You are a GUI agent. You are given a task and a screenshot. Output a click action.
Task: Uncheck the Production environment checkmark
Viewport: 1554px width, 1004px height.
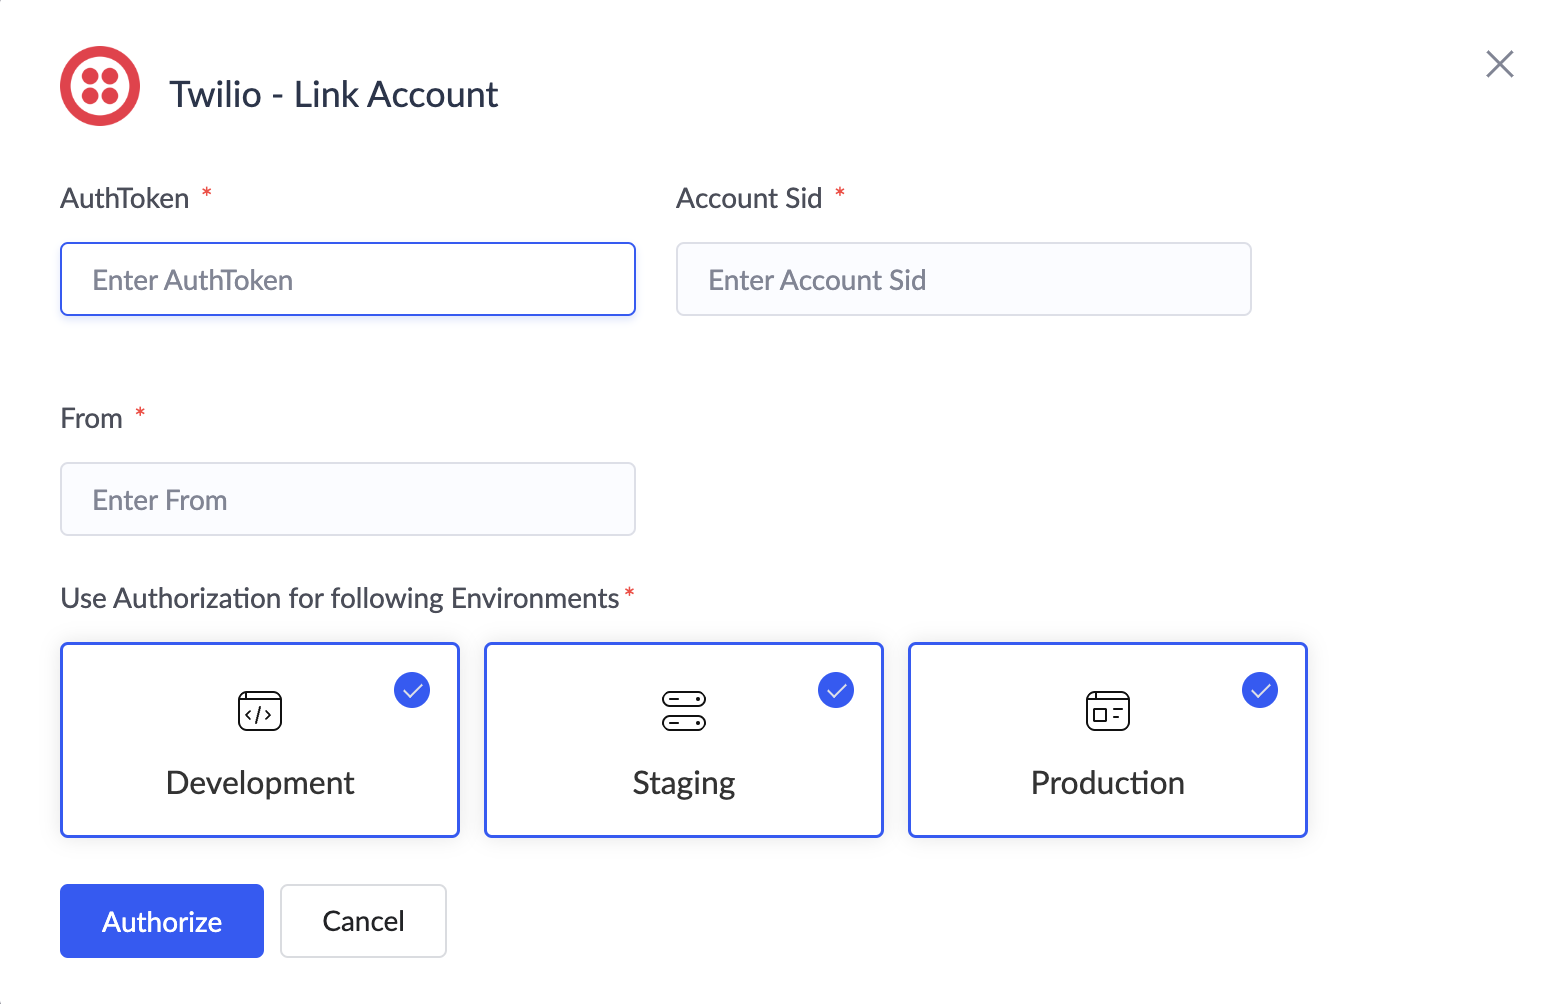pyautogui.click(x=1259, y=690)
